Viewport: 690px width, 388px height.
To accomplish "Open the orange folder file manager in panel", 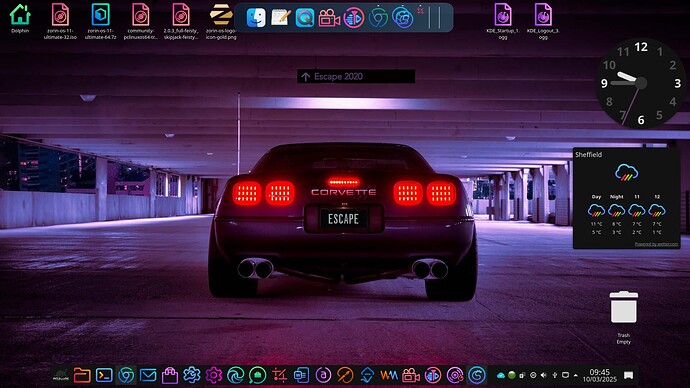I will 82,375.
